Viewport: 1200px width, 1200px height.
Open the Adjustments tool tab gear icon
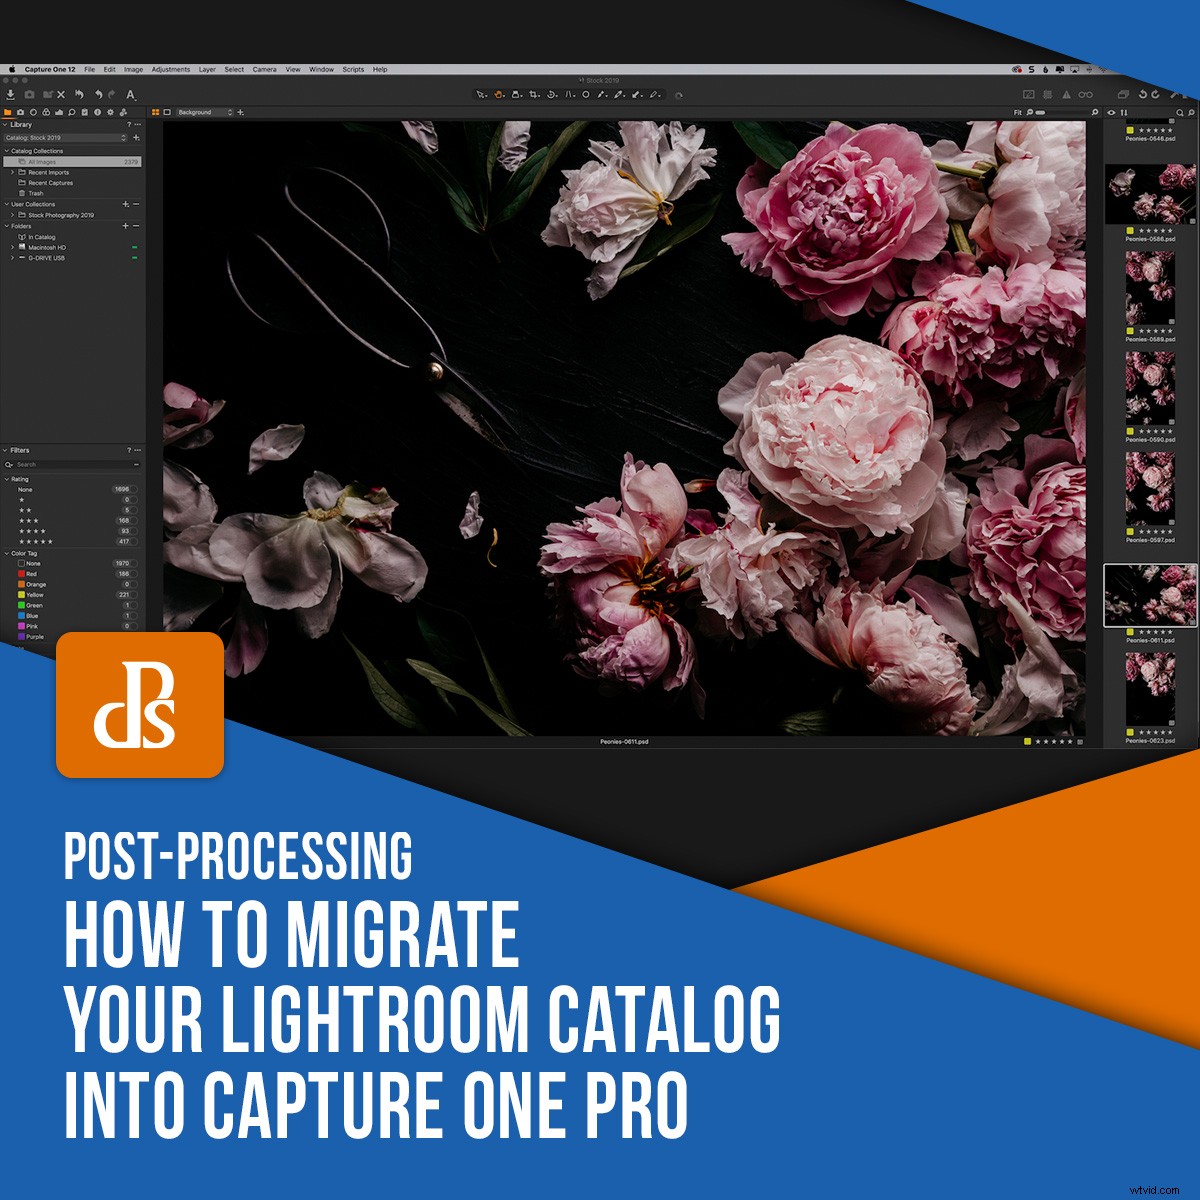pyautogui.click(x=110, y=112)
